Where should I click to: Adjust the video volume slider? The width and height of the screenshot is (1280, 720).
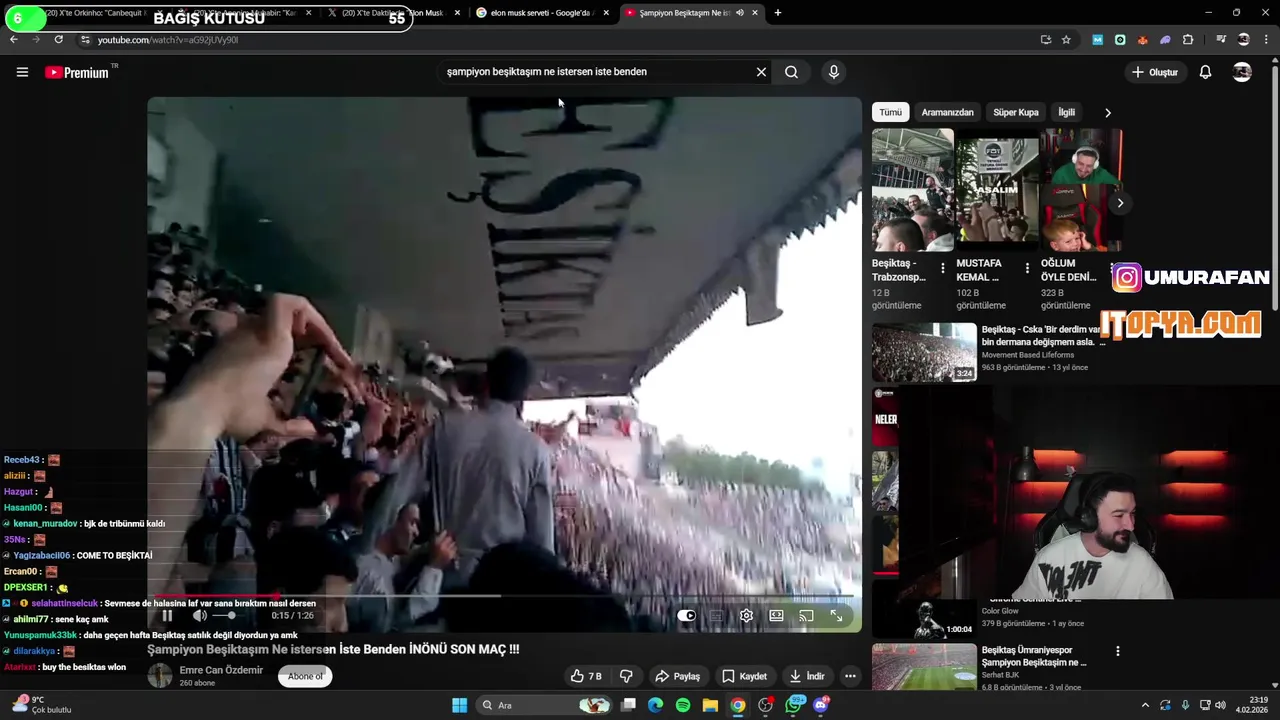[x=227, y=616]
